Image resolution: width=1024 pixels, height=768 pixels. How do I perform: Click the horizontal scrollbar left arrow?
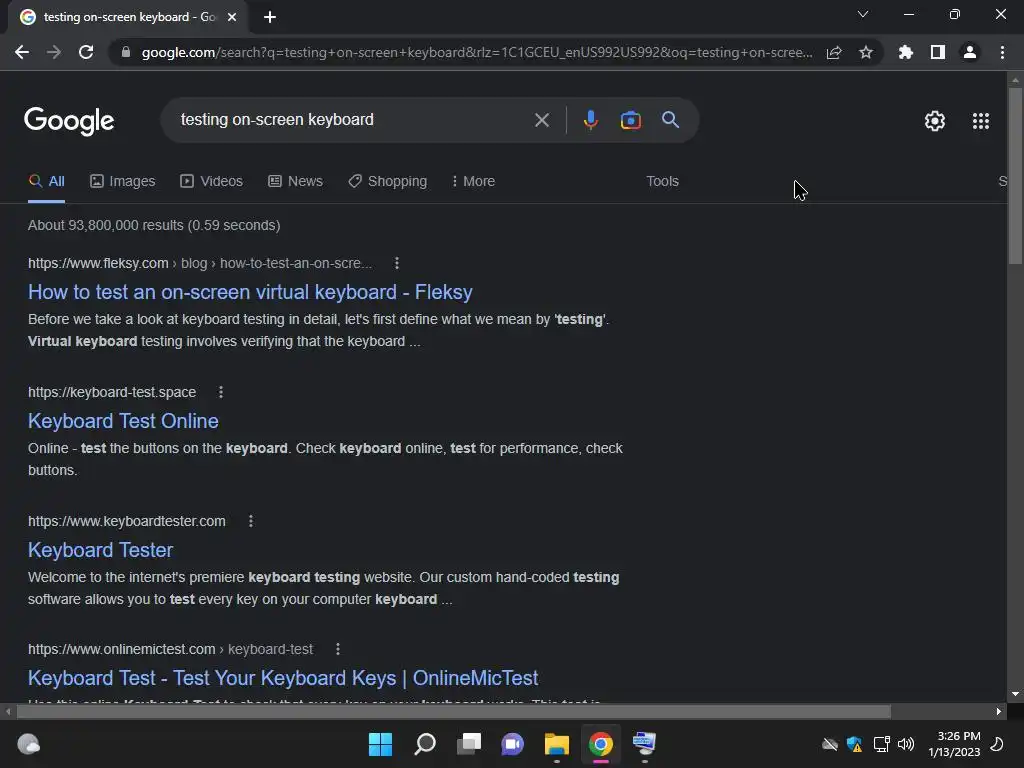pos(8,711)
